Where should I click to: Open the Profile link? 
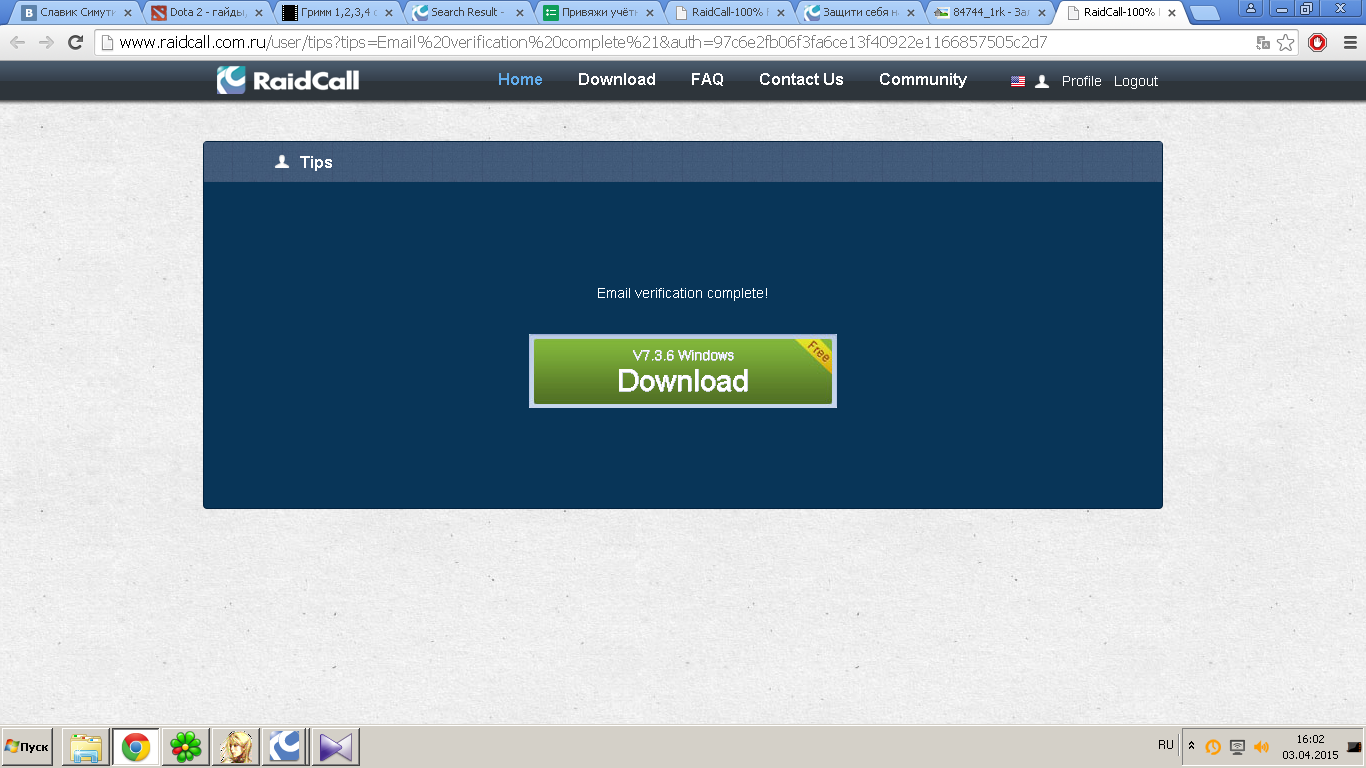pyautogui.click(x=1081, y=82)
